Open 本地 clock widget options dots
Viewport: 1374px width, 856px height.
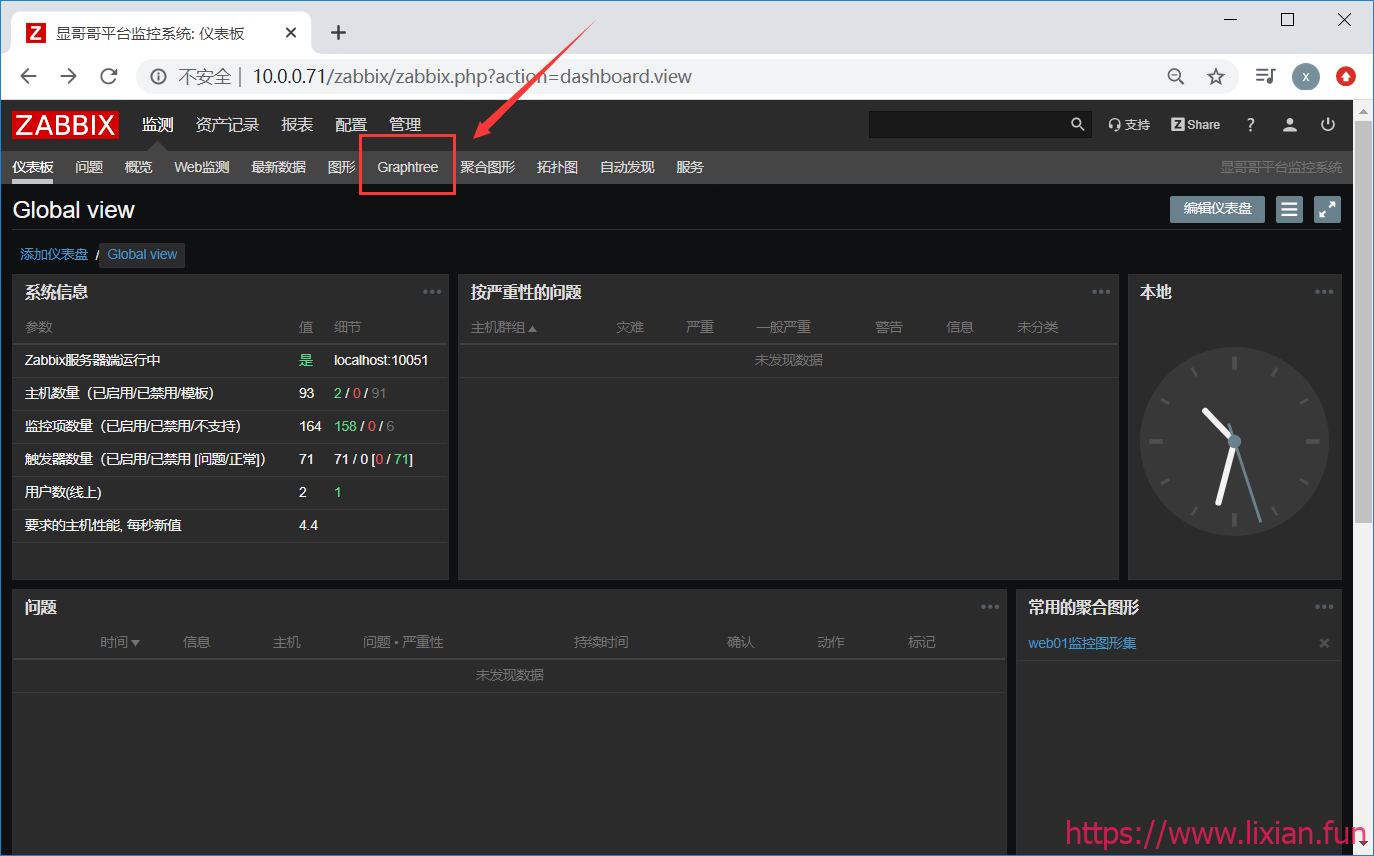(1324, 292)
